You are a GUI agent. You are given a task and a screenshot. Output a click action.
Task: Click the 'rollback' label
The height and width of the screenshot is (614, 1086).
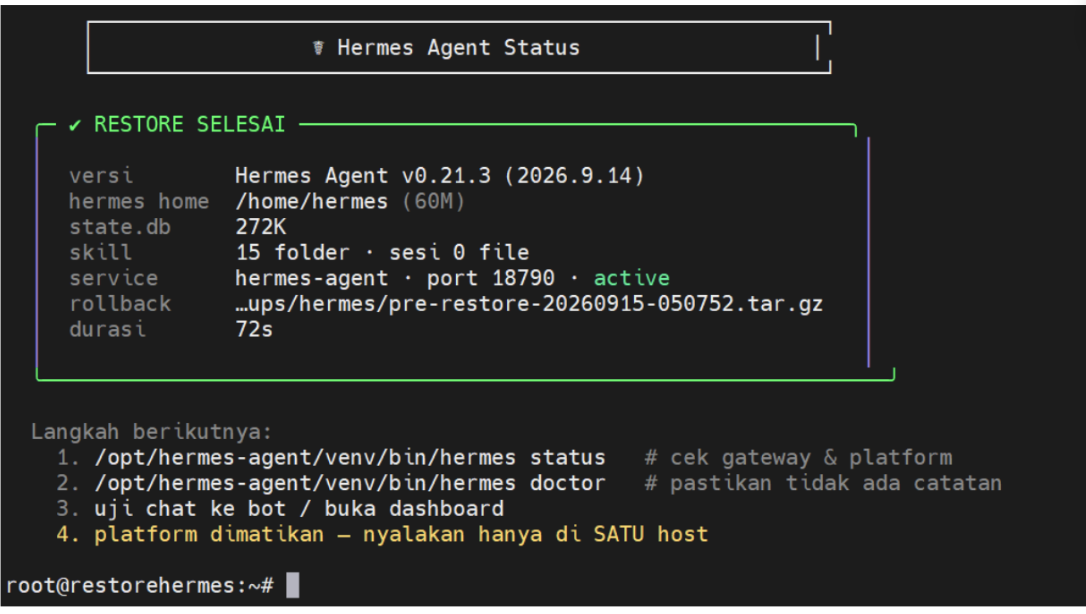[x=119, y=304]
